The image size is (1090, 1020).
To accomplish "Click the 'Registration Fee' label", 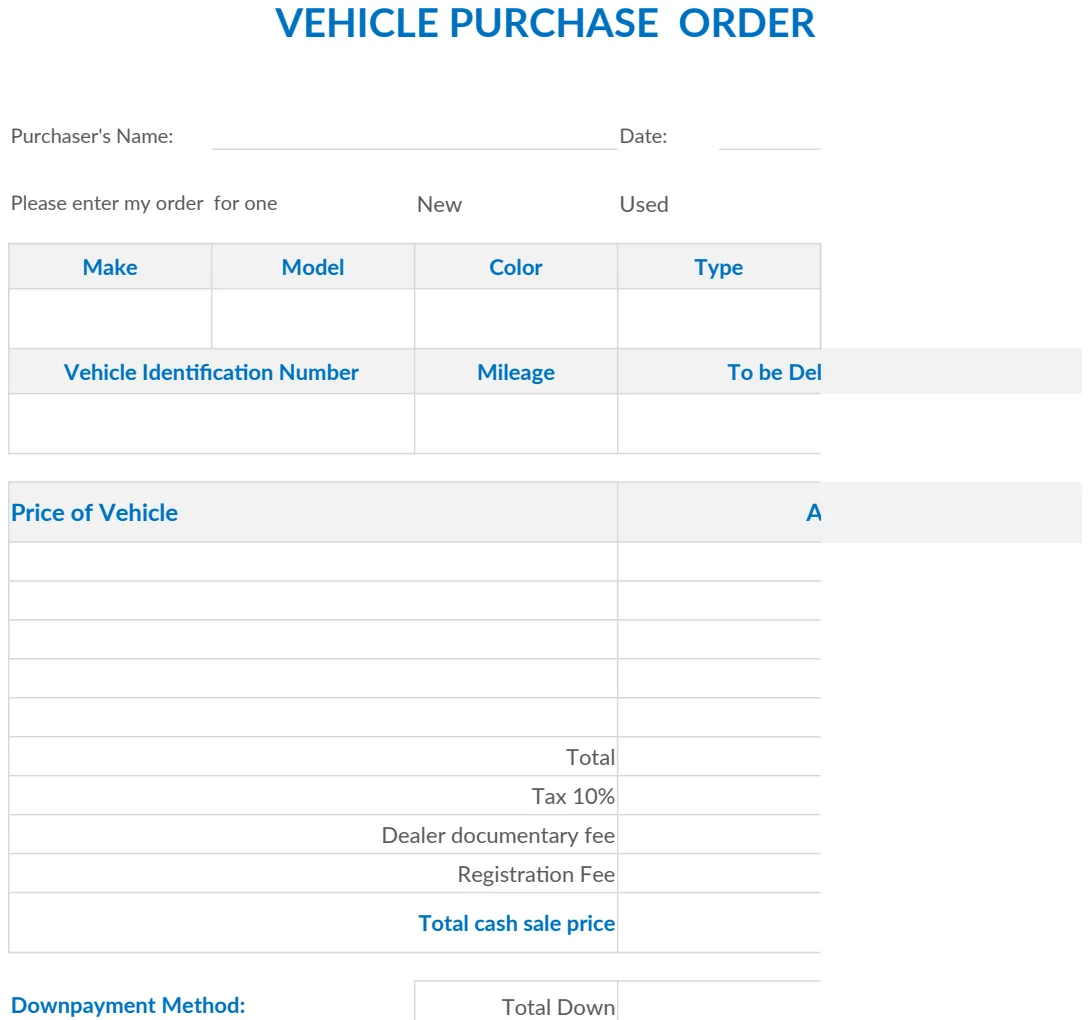I will point(536,874).
